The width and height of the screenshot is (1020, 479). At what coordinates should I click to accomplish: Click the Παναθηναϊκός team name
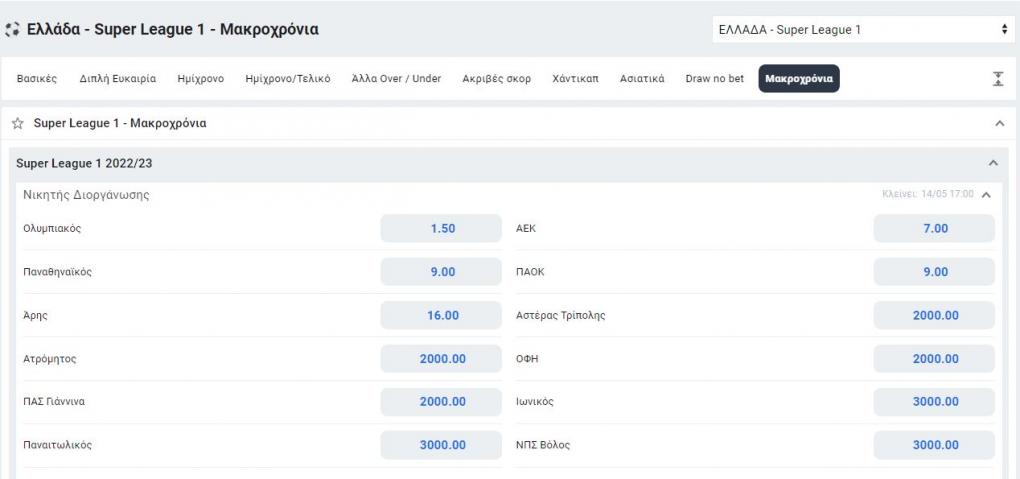click(57, 272)
